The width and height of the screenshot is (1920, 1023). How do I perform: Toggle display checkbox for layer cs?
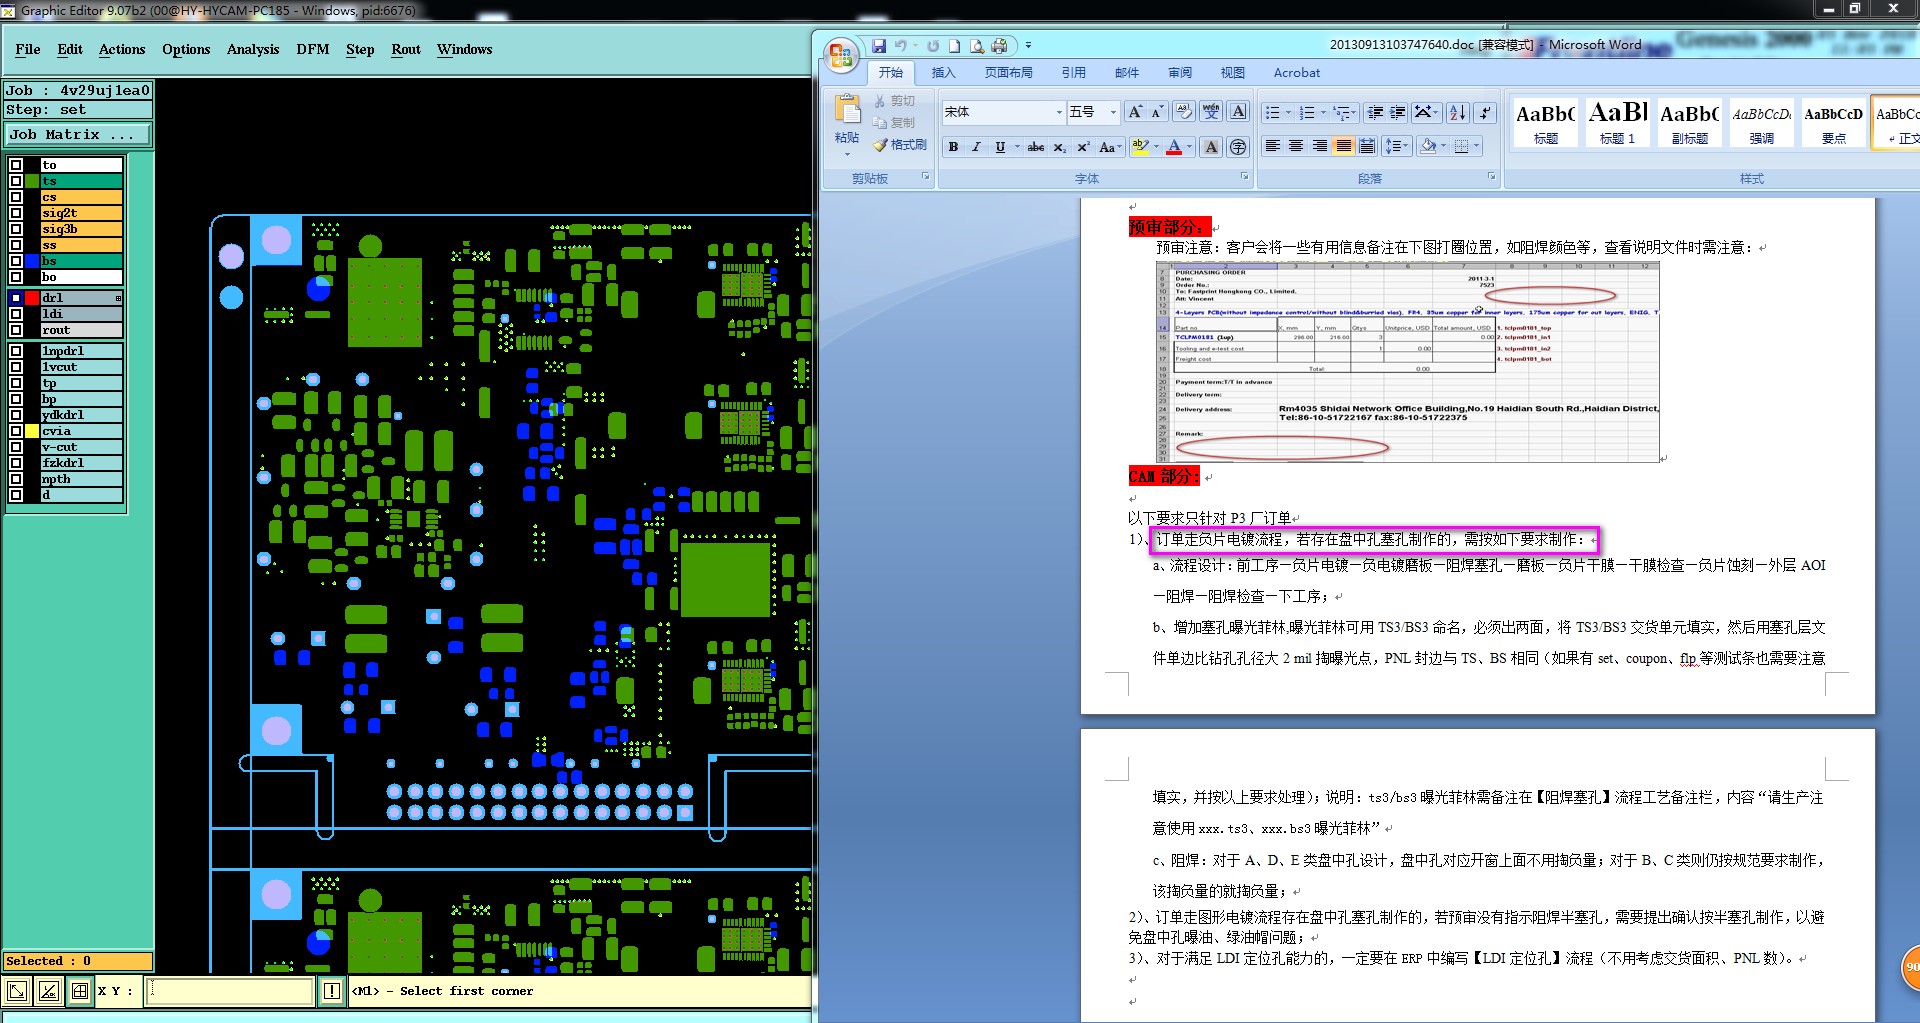pyautogui.click(x=16, y=197)
